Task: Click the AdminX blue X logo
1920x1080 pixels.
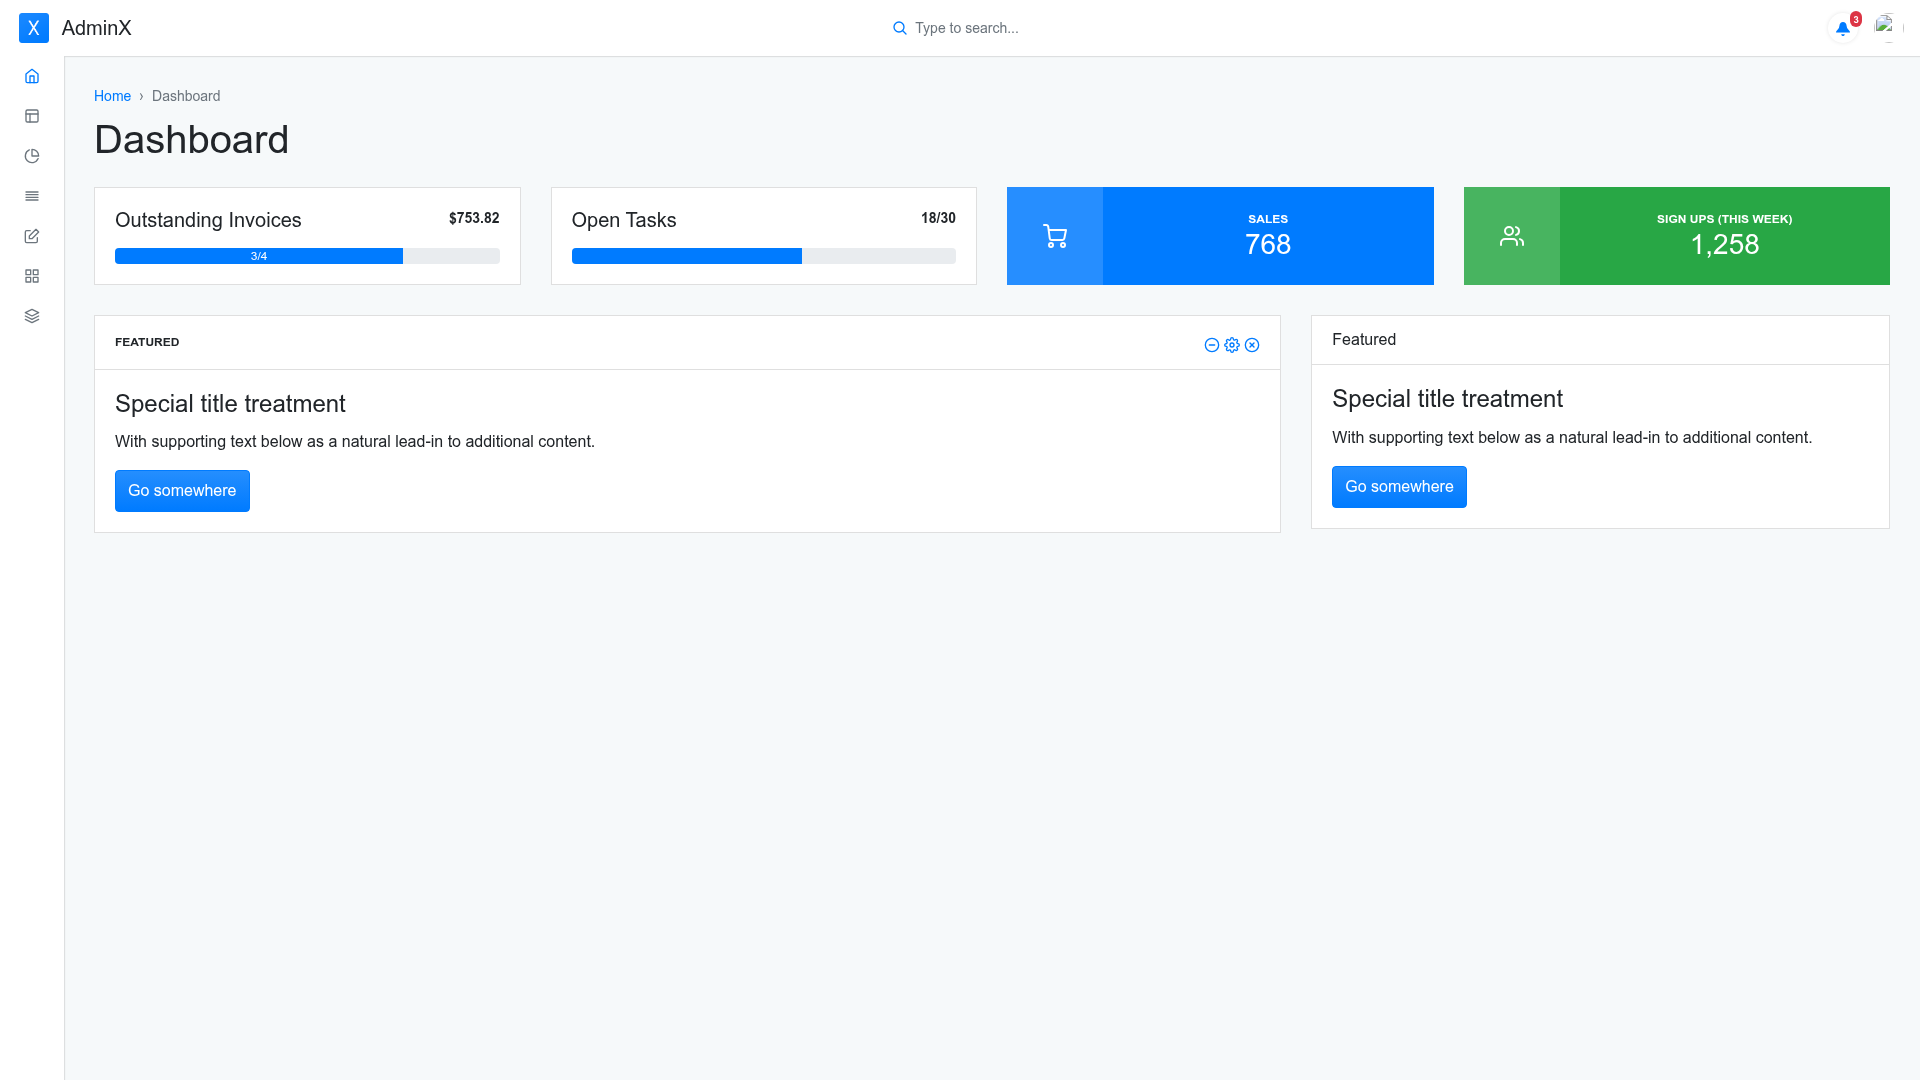Action: pos(34,28)
